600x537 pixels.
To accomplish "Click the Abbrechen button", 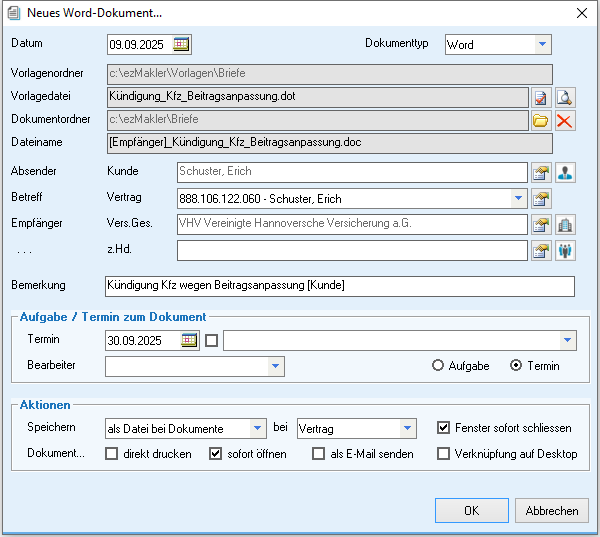I will coord(552,510).
